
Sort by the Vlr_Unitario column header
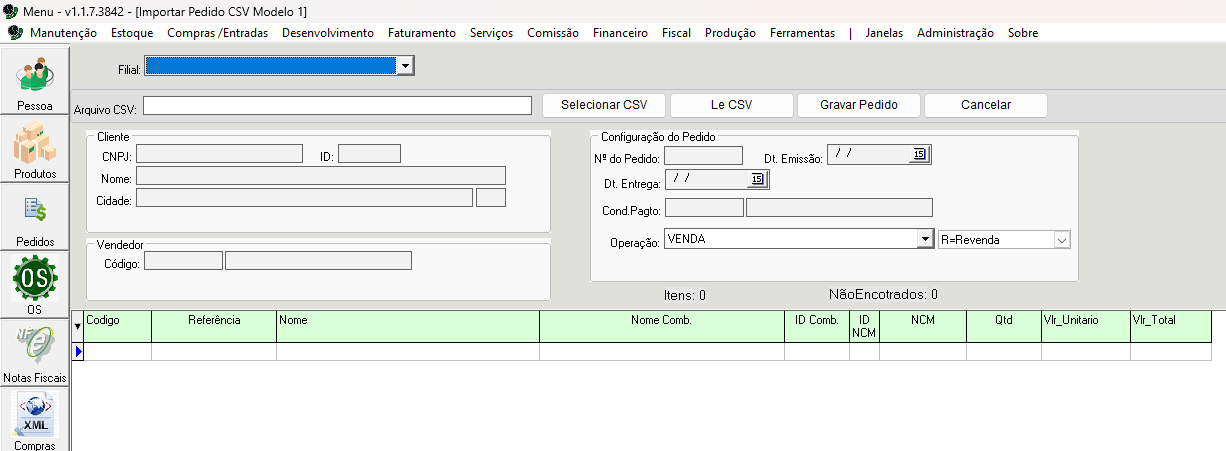point(1086,327)
